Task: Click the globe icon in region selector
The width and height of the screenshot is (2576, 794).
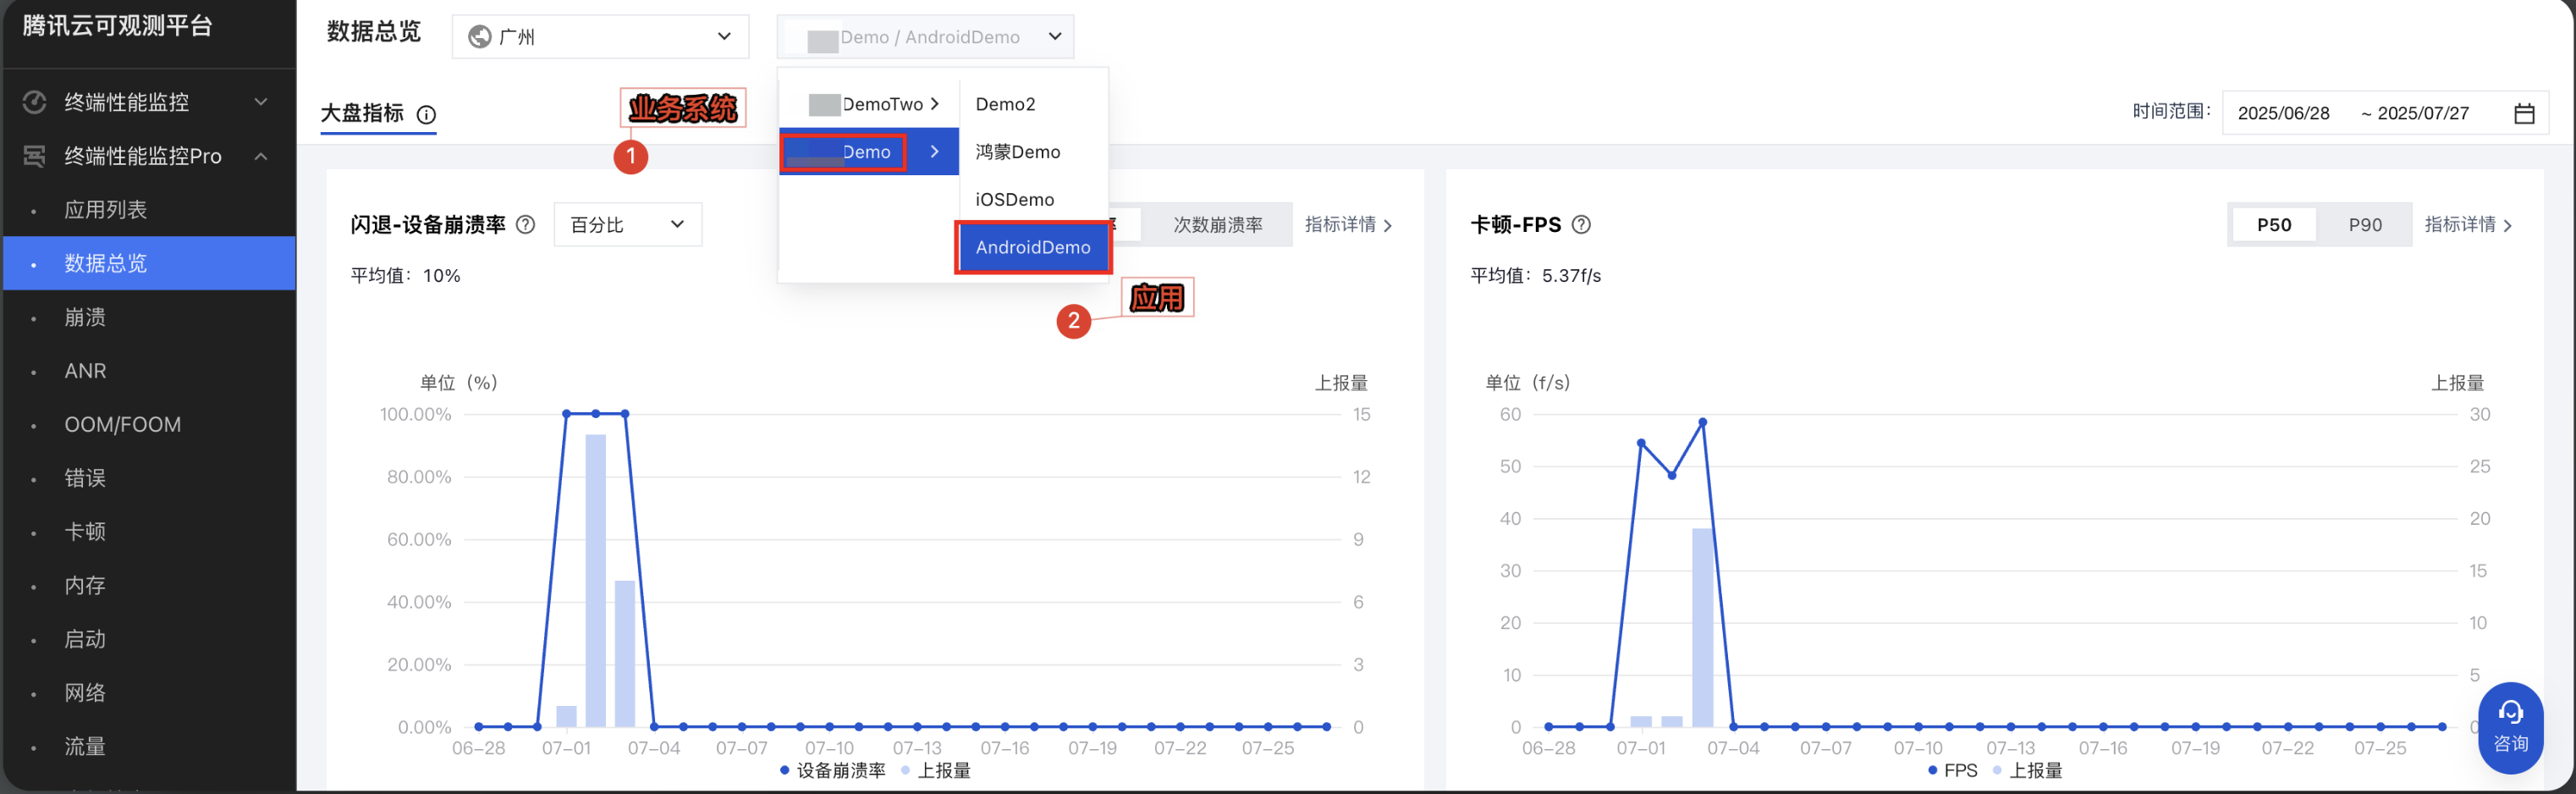Action: [x=480, y=37]
